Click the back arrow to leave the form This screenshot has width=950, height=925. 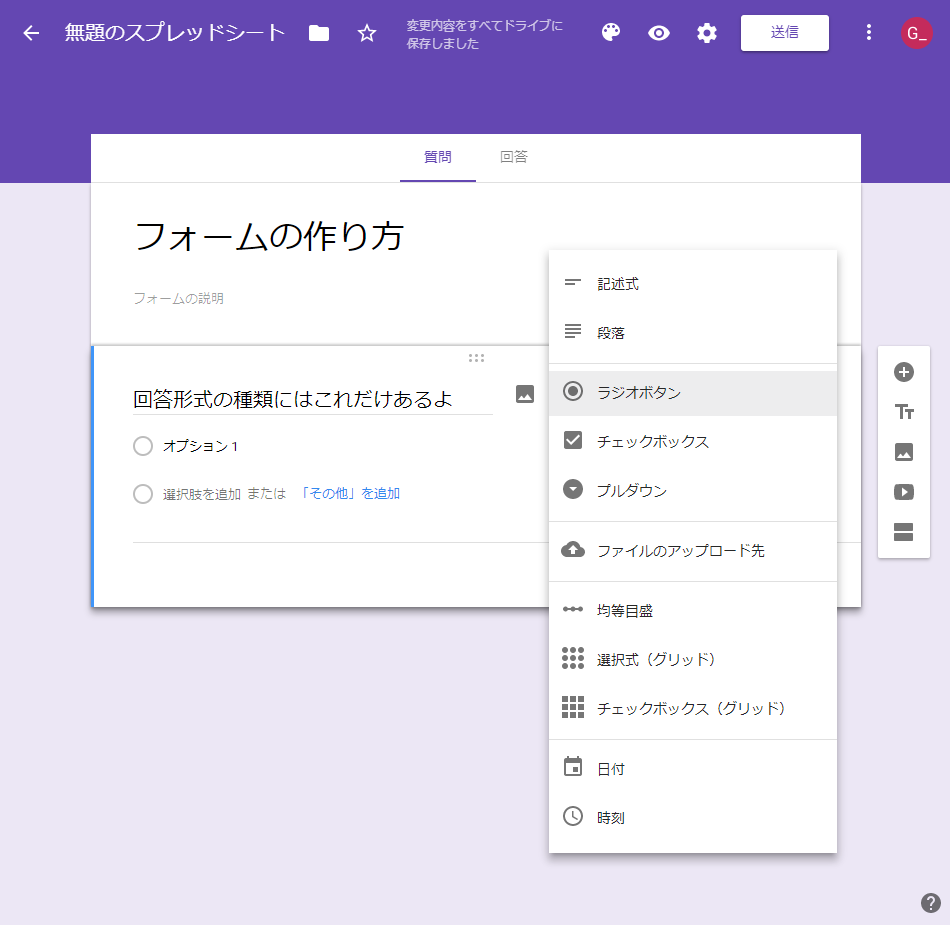tap(31, 33)
